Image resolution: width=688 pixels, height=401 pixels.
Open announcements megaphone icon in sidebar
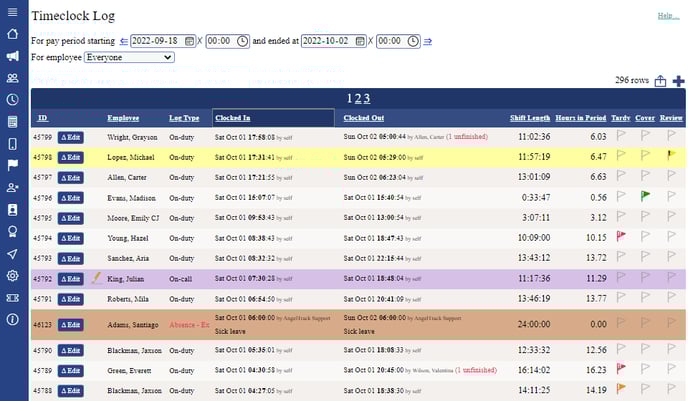pos(13,56)
